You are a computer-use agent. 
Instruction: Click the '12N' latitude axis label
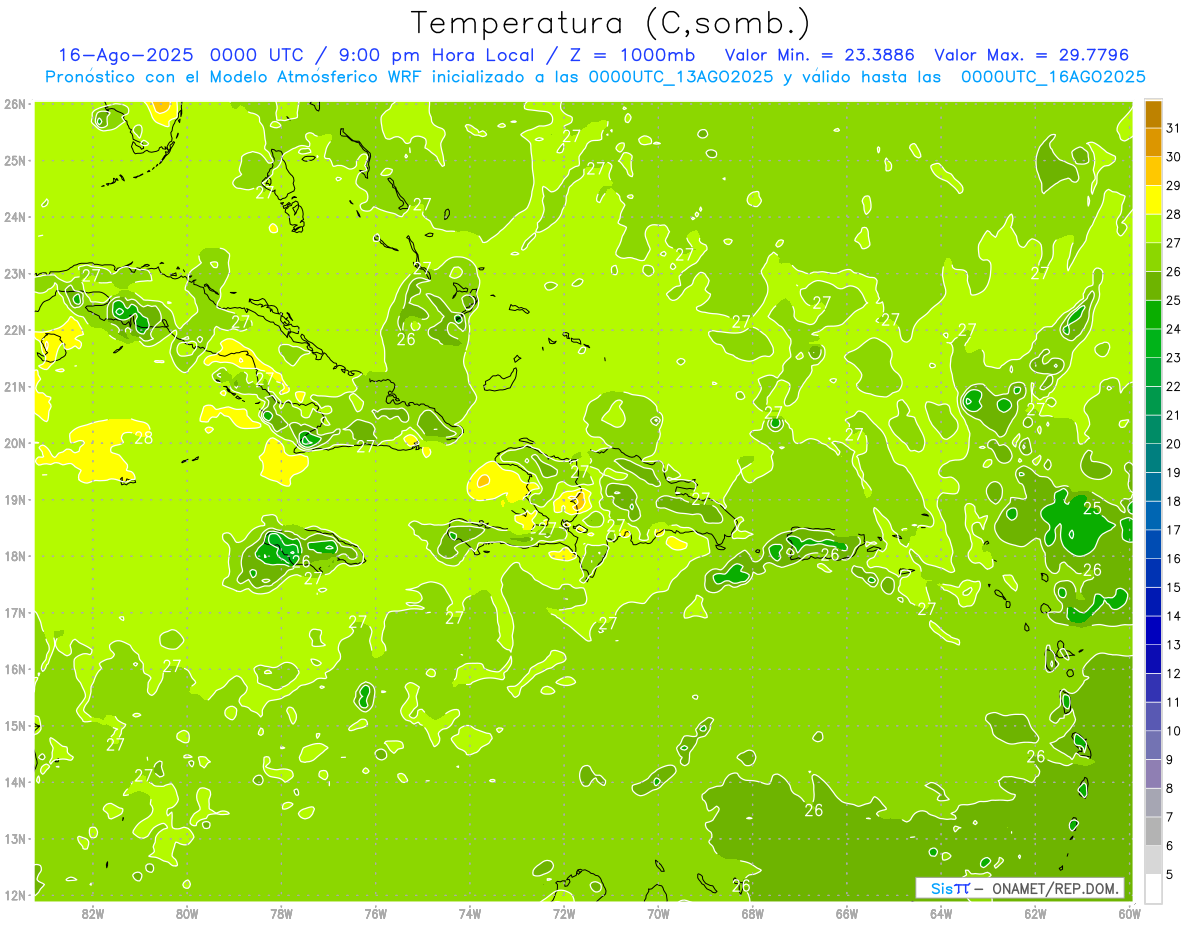pyautogui.click(x=14, y=895)
